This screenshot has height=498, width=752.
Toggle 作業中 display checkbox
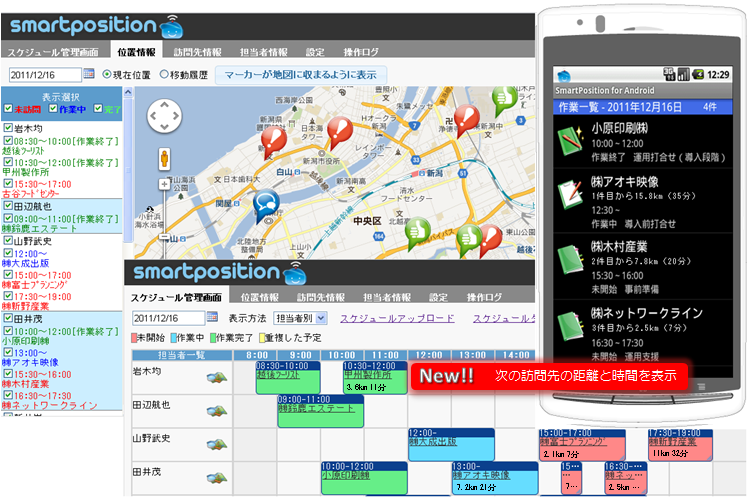[53, 108]
